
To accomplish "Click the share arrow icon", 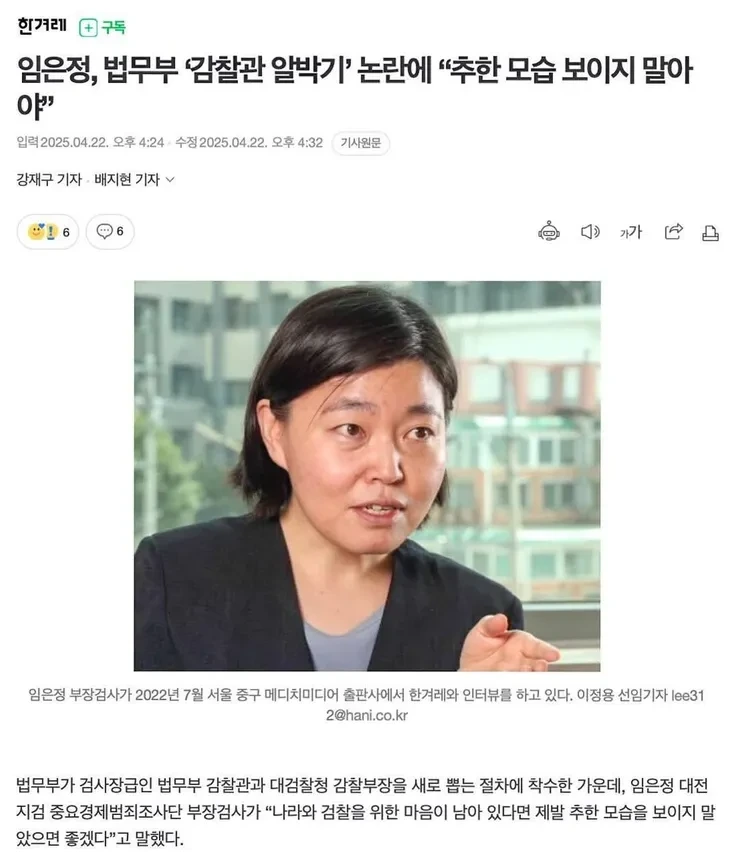I will [x=673, y=232].
